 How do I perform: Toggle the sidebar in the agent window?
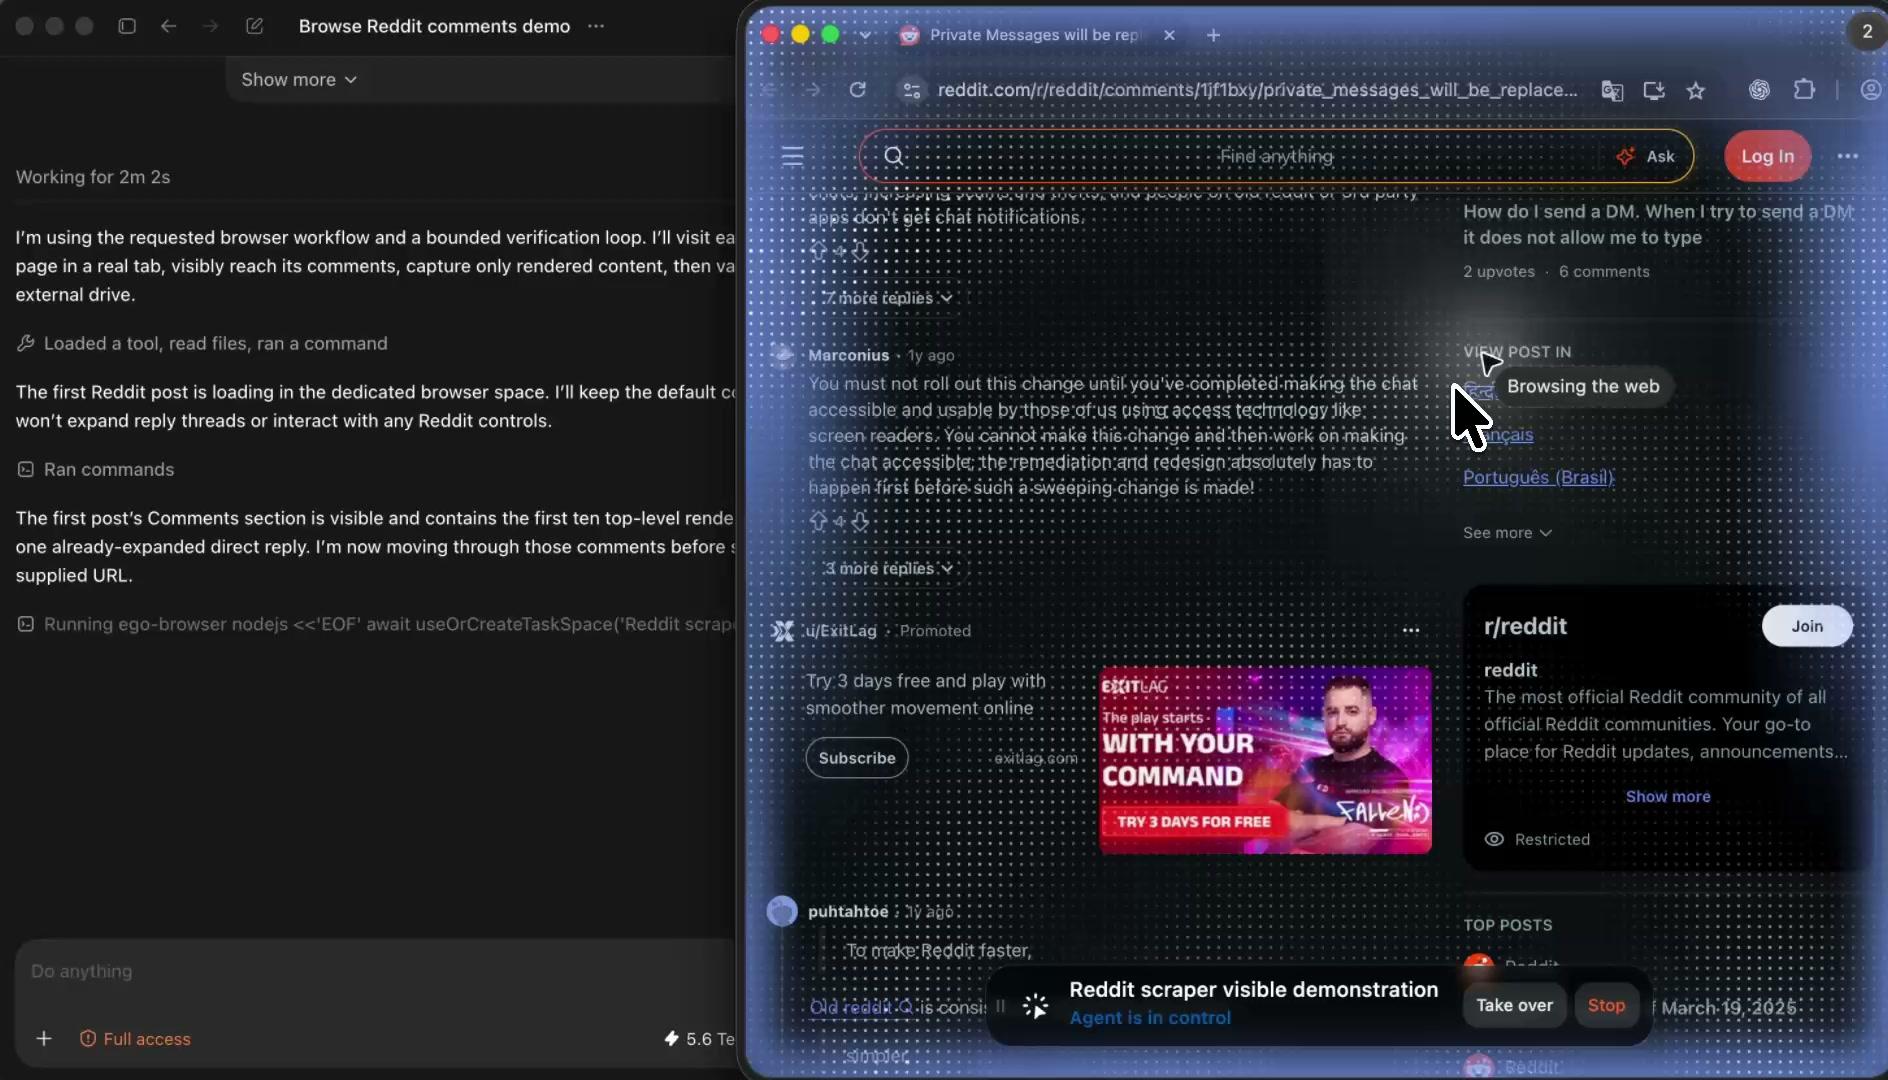pos(127,26)
